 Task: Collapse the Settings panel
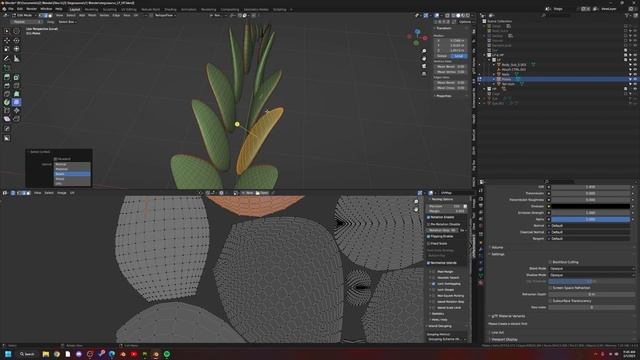[x=498, y=254]
